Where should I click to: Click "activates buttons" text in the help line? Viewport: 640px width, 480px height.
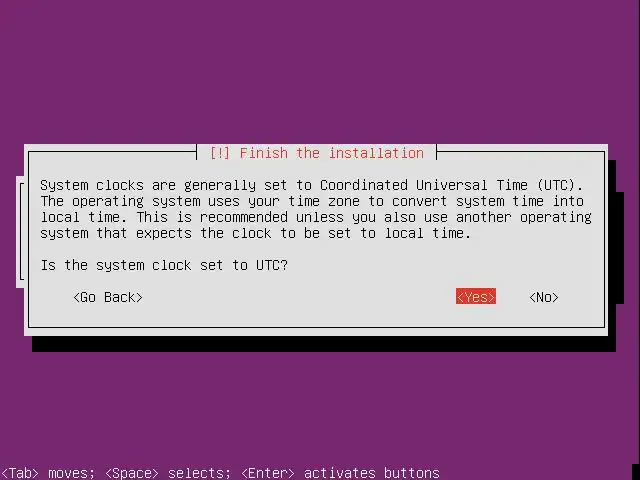pos(371,473)
